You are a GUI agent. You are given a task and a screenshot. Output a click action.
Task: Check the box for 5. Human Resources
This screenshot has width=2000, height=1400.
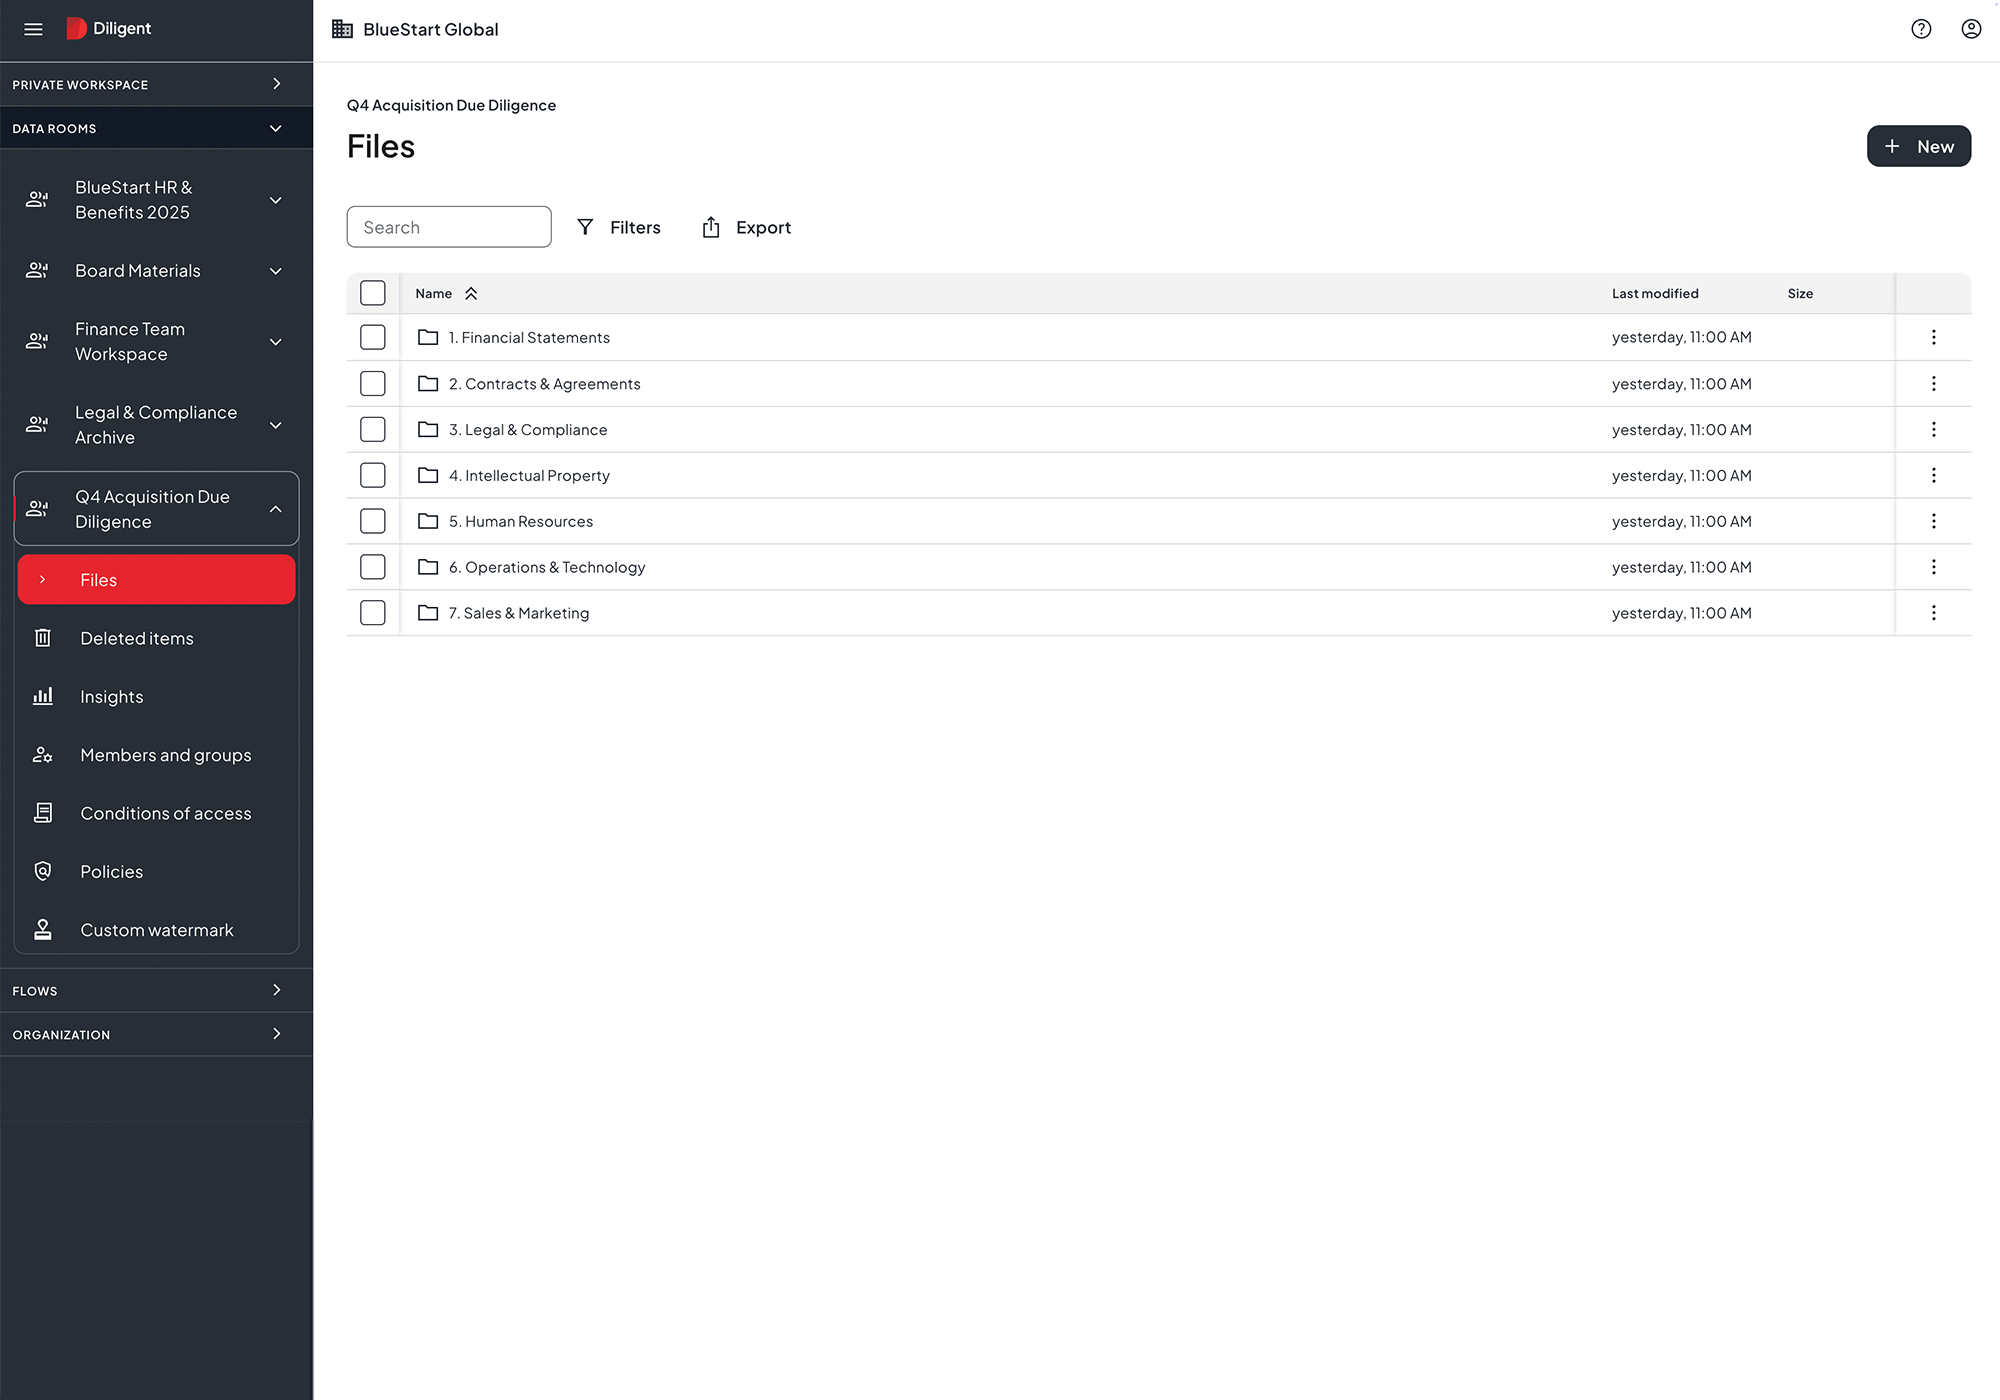(373, 521)
